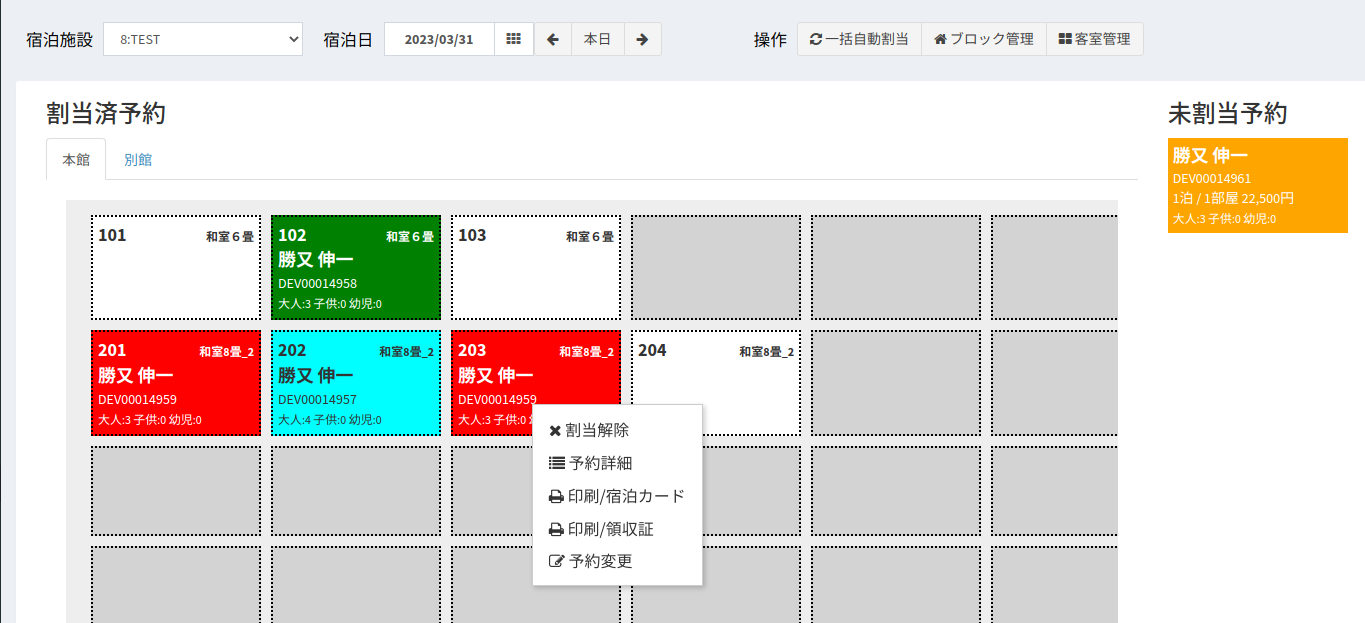This screenshot has height=623, width=1365.
Task: Select red room 201 reservation card
Action: [176, 383]
